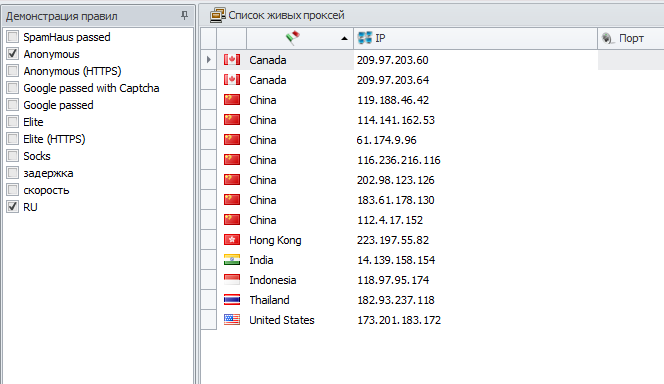The height and width of the screenshot is (384, 664).
Task: Click Canada flag for 209.97.203.64
Action: tap(232, 80)
